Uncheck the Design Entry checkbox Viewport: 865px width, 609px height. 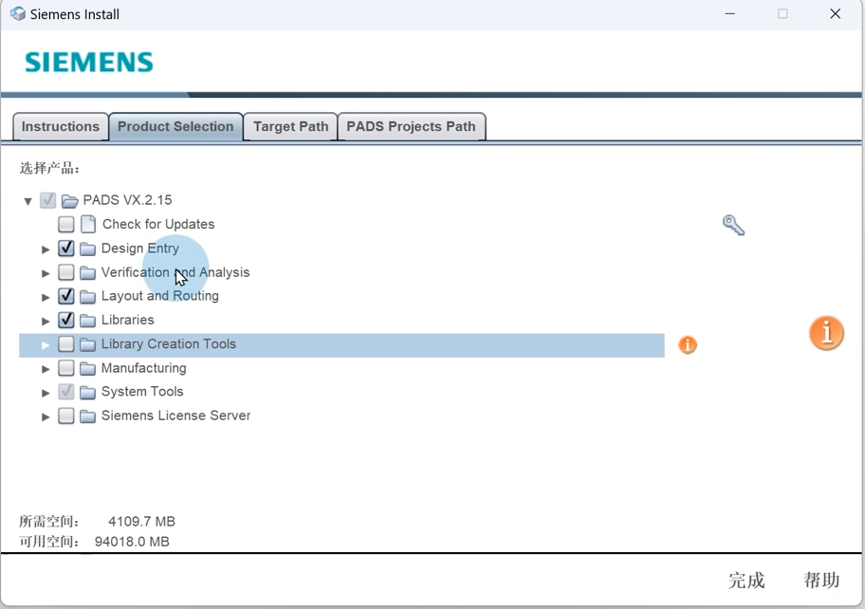pyautogui.click(x=66, y=248)
